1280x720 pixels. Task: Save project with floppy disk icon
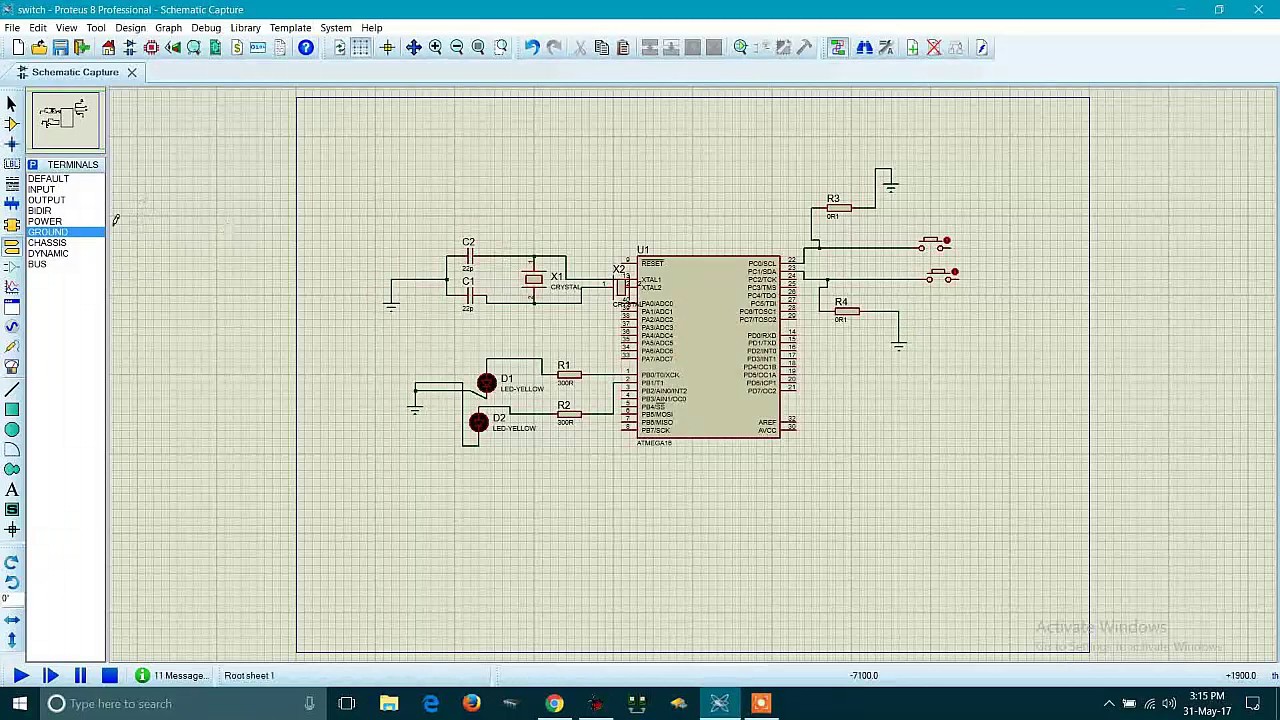point(60,47)
